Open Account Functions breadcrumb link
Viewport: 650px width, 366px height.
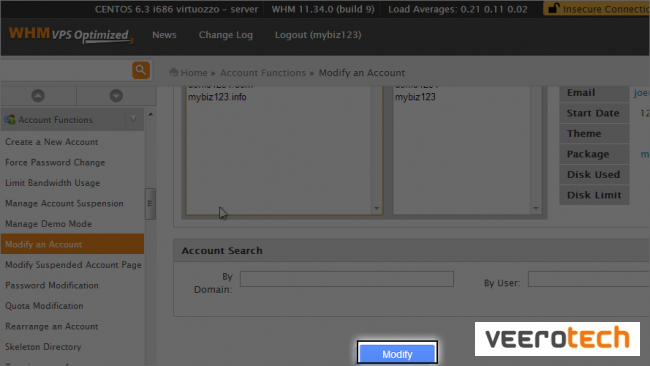pyautogui.click(x=263, y=73)
